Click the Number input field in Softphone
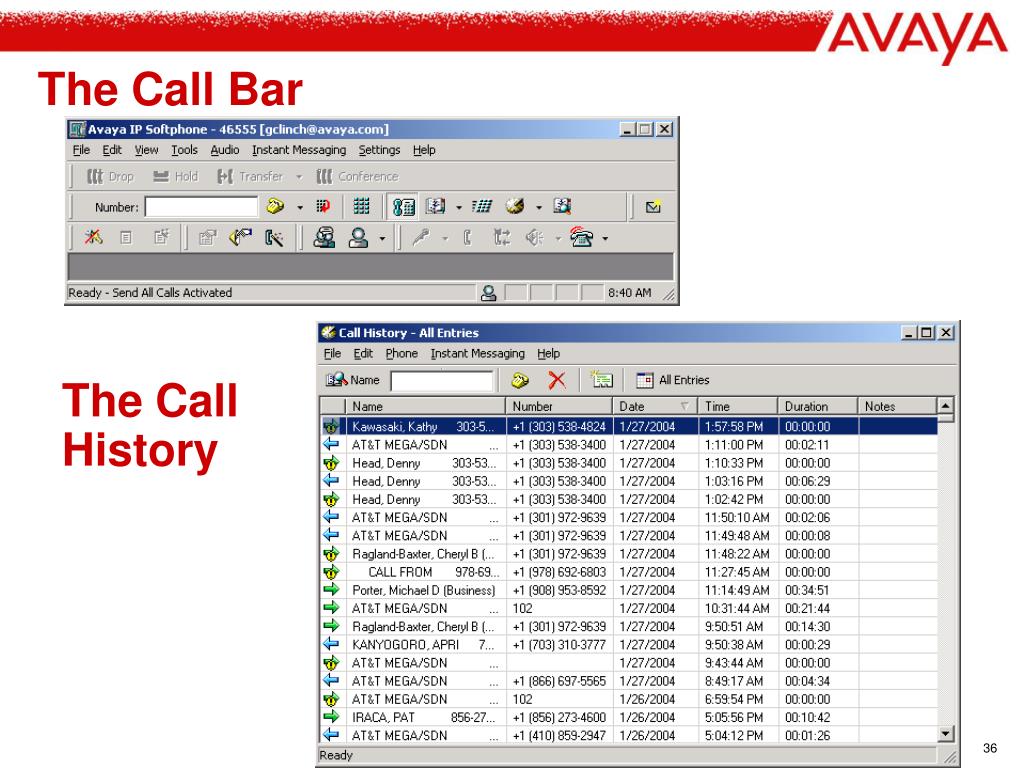The image size is (1024, 768). 201,207
